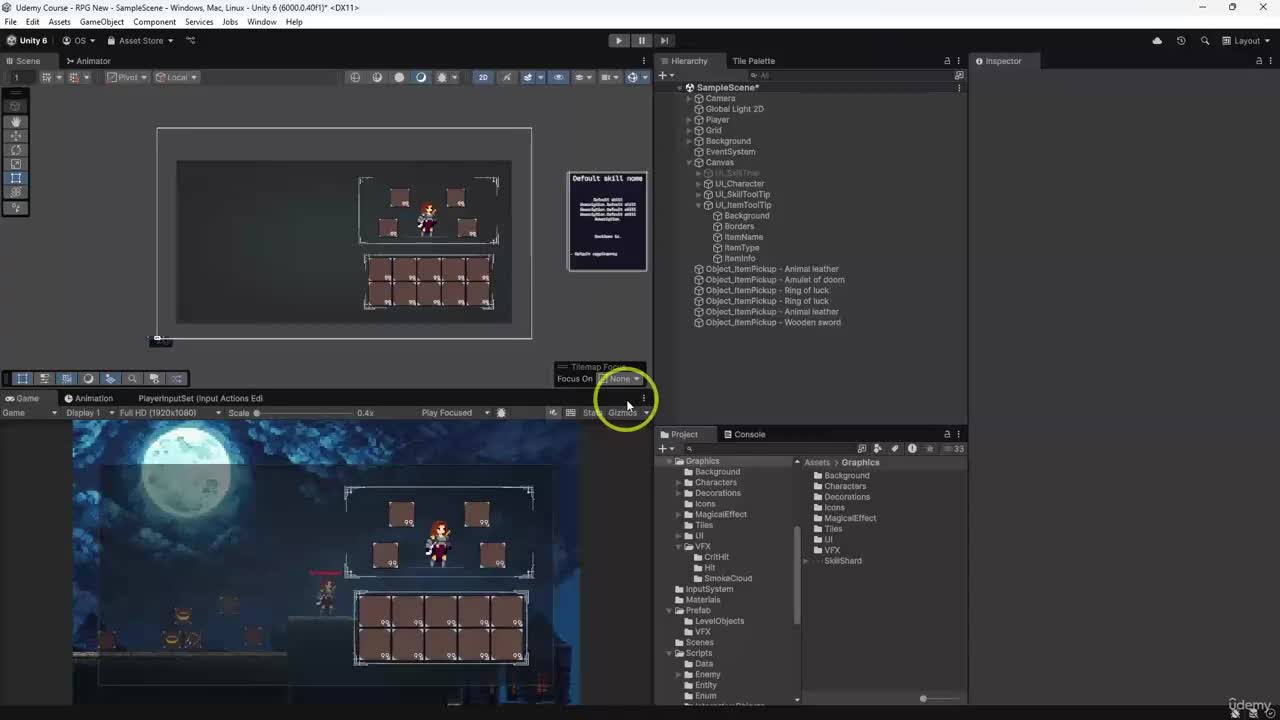This screenshot has height=720, width=1280.
Task: Toggle Mute Audio in the Game view
Action: coord(552,413)
